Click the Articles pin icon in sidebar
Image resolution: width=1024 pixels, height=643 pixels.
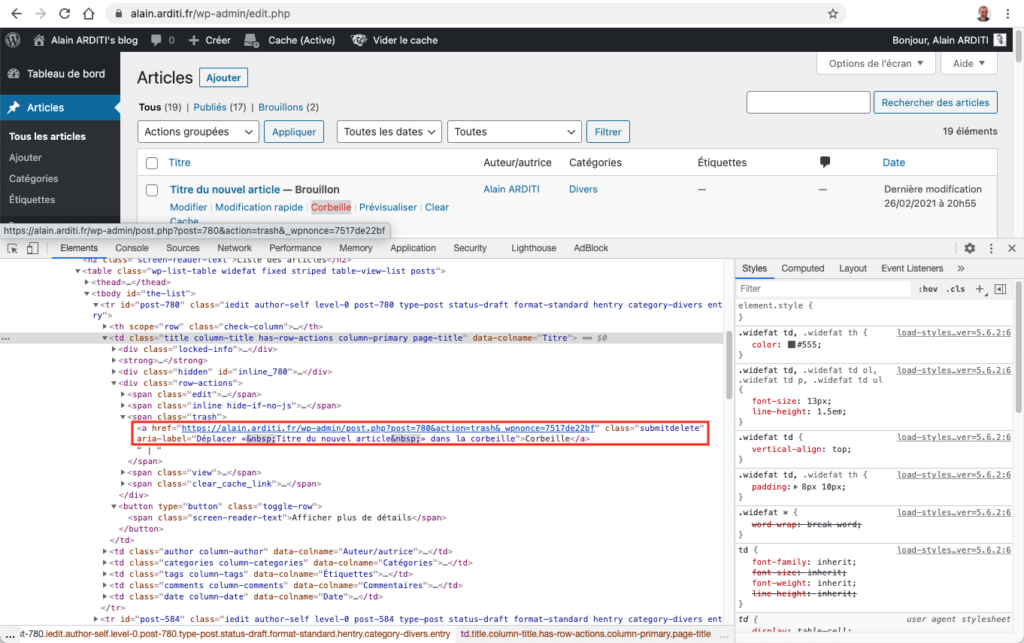[x=14, y=107]
